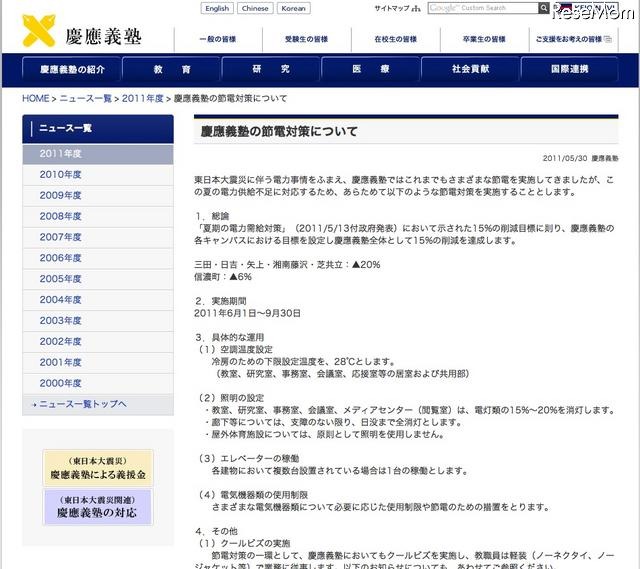Image resolution: width=640 pixels, height=569 pixels.
Task: Click the ニュース一覧 breadcrumb link
Action: (85, 99)
